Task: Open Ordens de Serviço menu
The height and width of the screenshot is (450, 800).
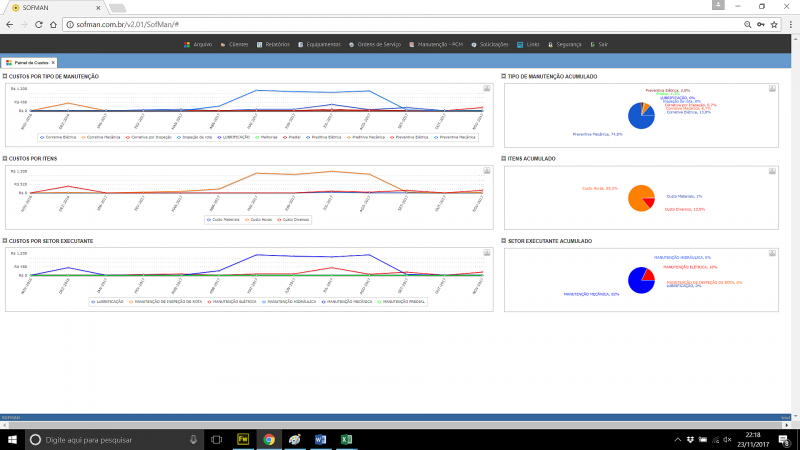Action: click(378, 44)
